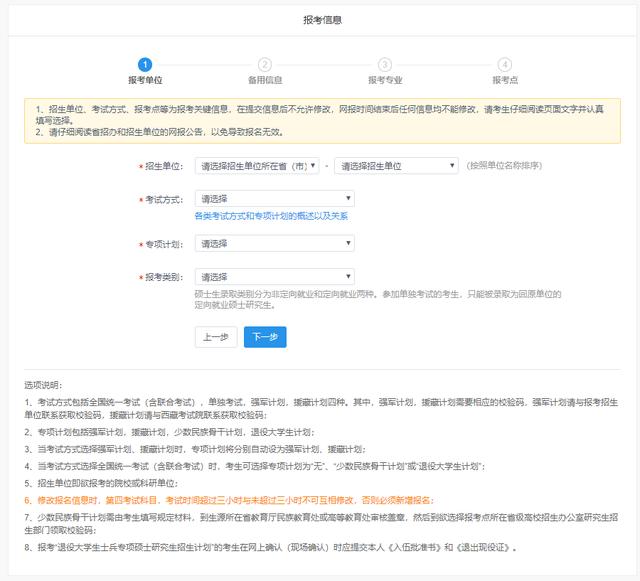Click note 5 招生单位即欲报考的院校
Viewport: 640px width, 581px height.
[x=101, y=483]
